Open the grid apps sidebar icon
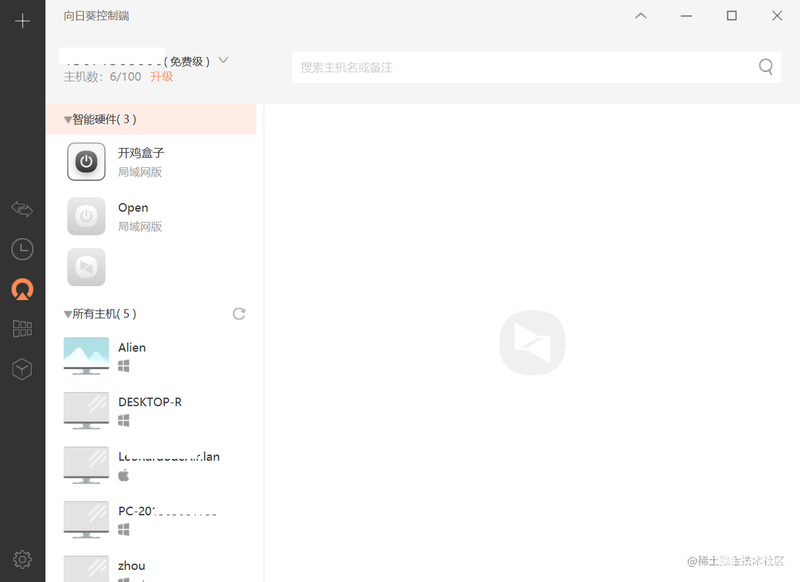 coord(22,328)
